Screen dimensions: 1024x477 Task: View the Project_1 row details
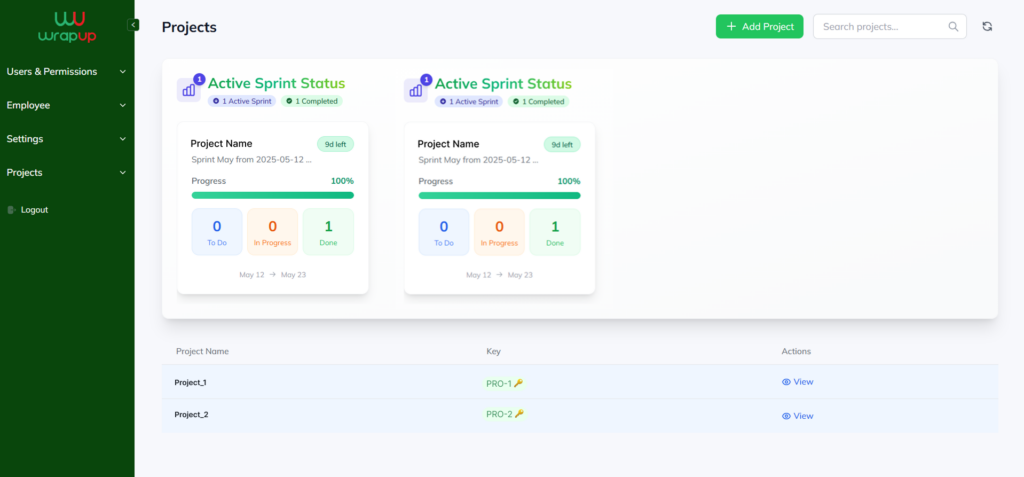click(797, 382)
